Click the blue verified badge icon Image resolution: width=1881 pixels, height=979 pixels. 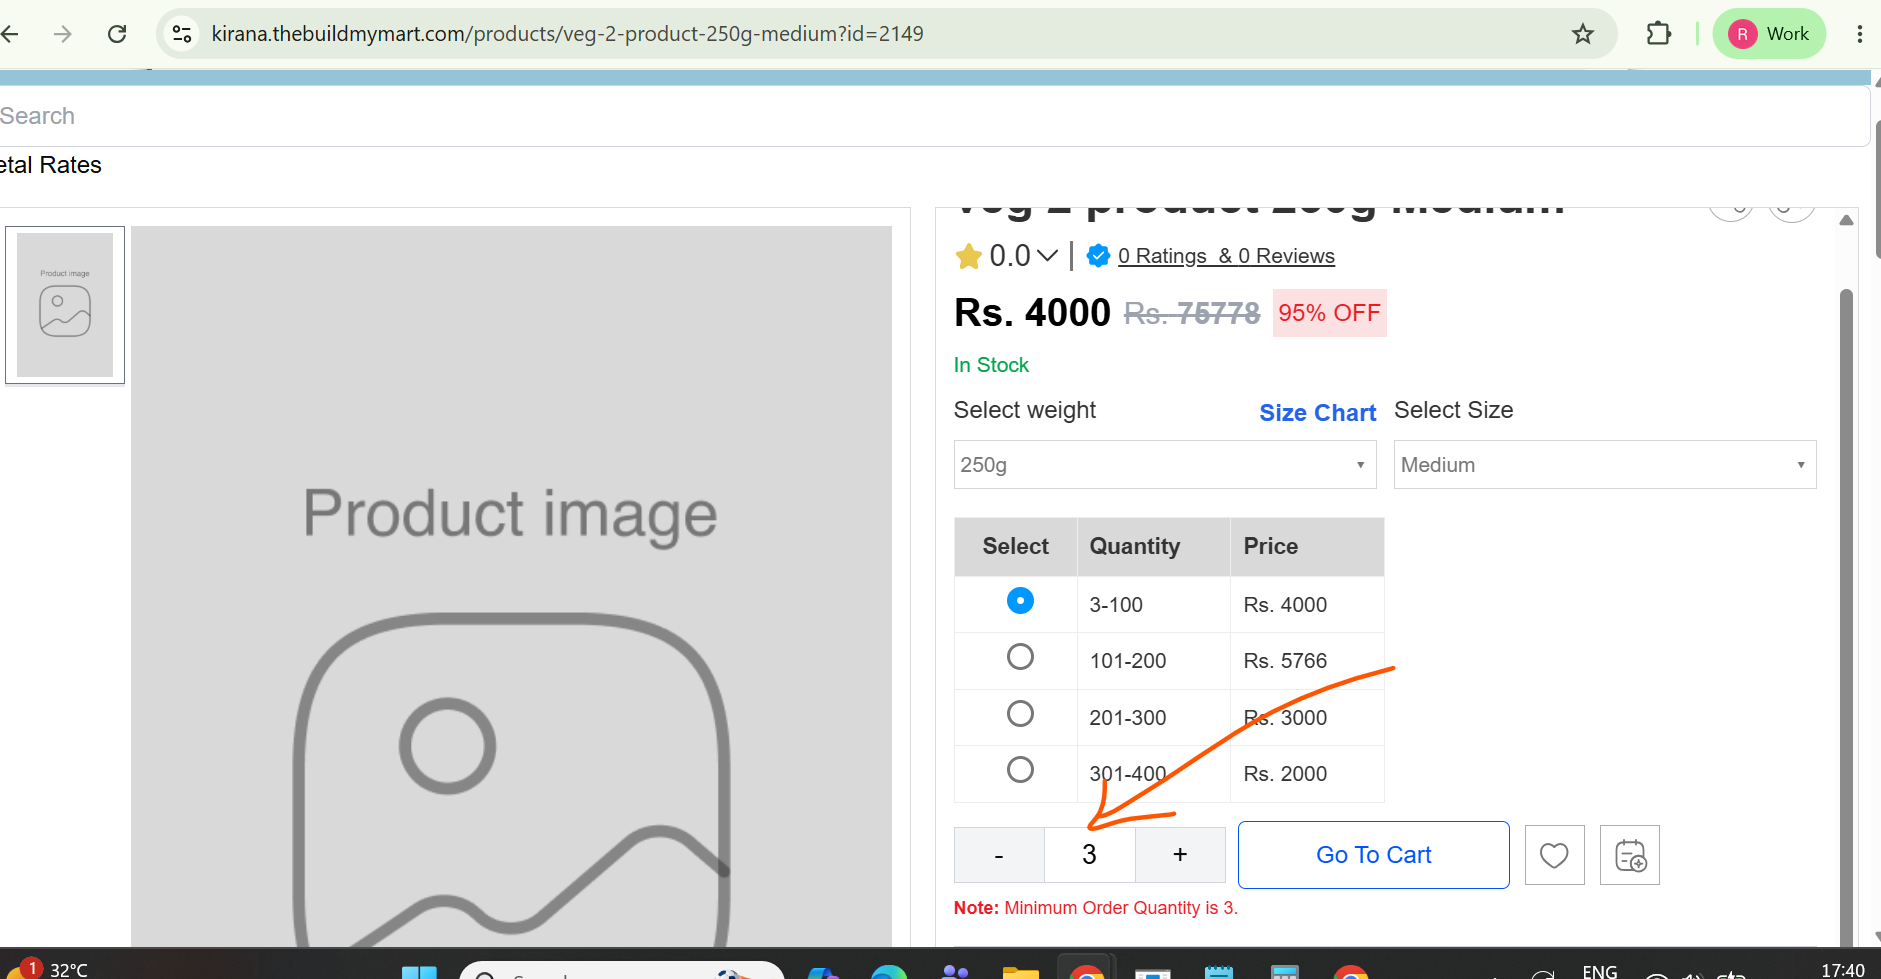click(x=1098, y=256)
